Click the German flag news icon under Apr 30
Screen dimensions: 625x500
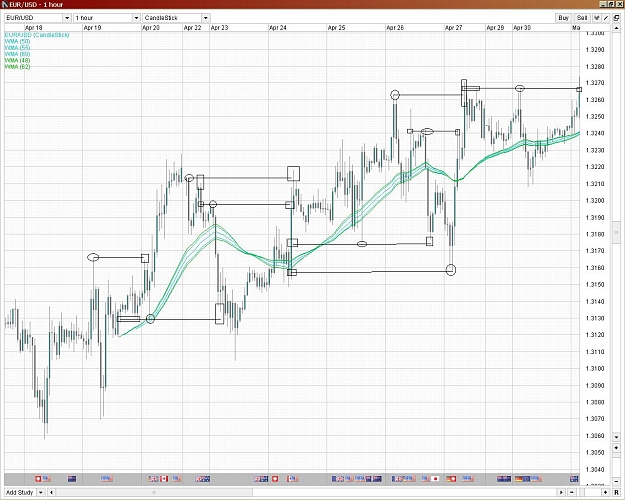coord(519,478)
